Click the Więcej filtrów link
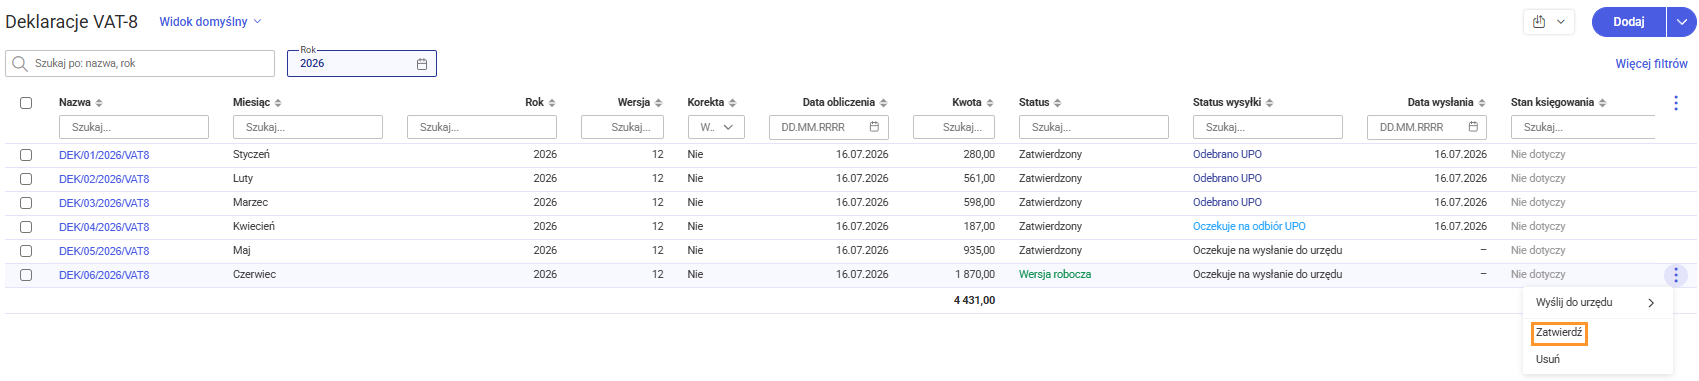This screenshot has width=1699, height=381. click(1651, 64)
